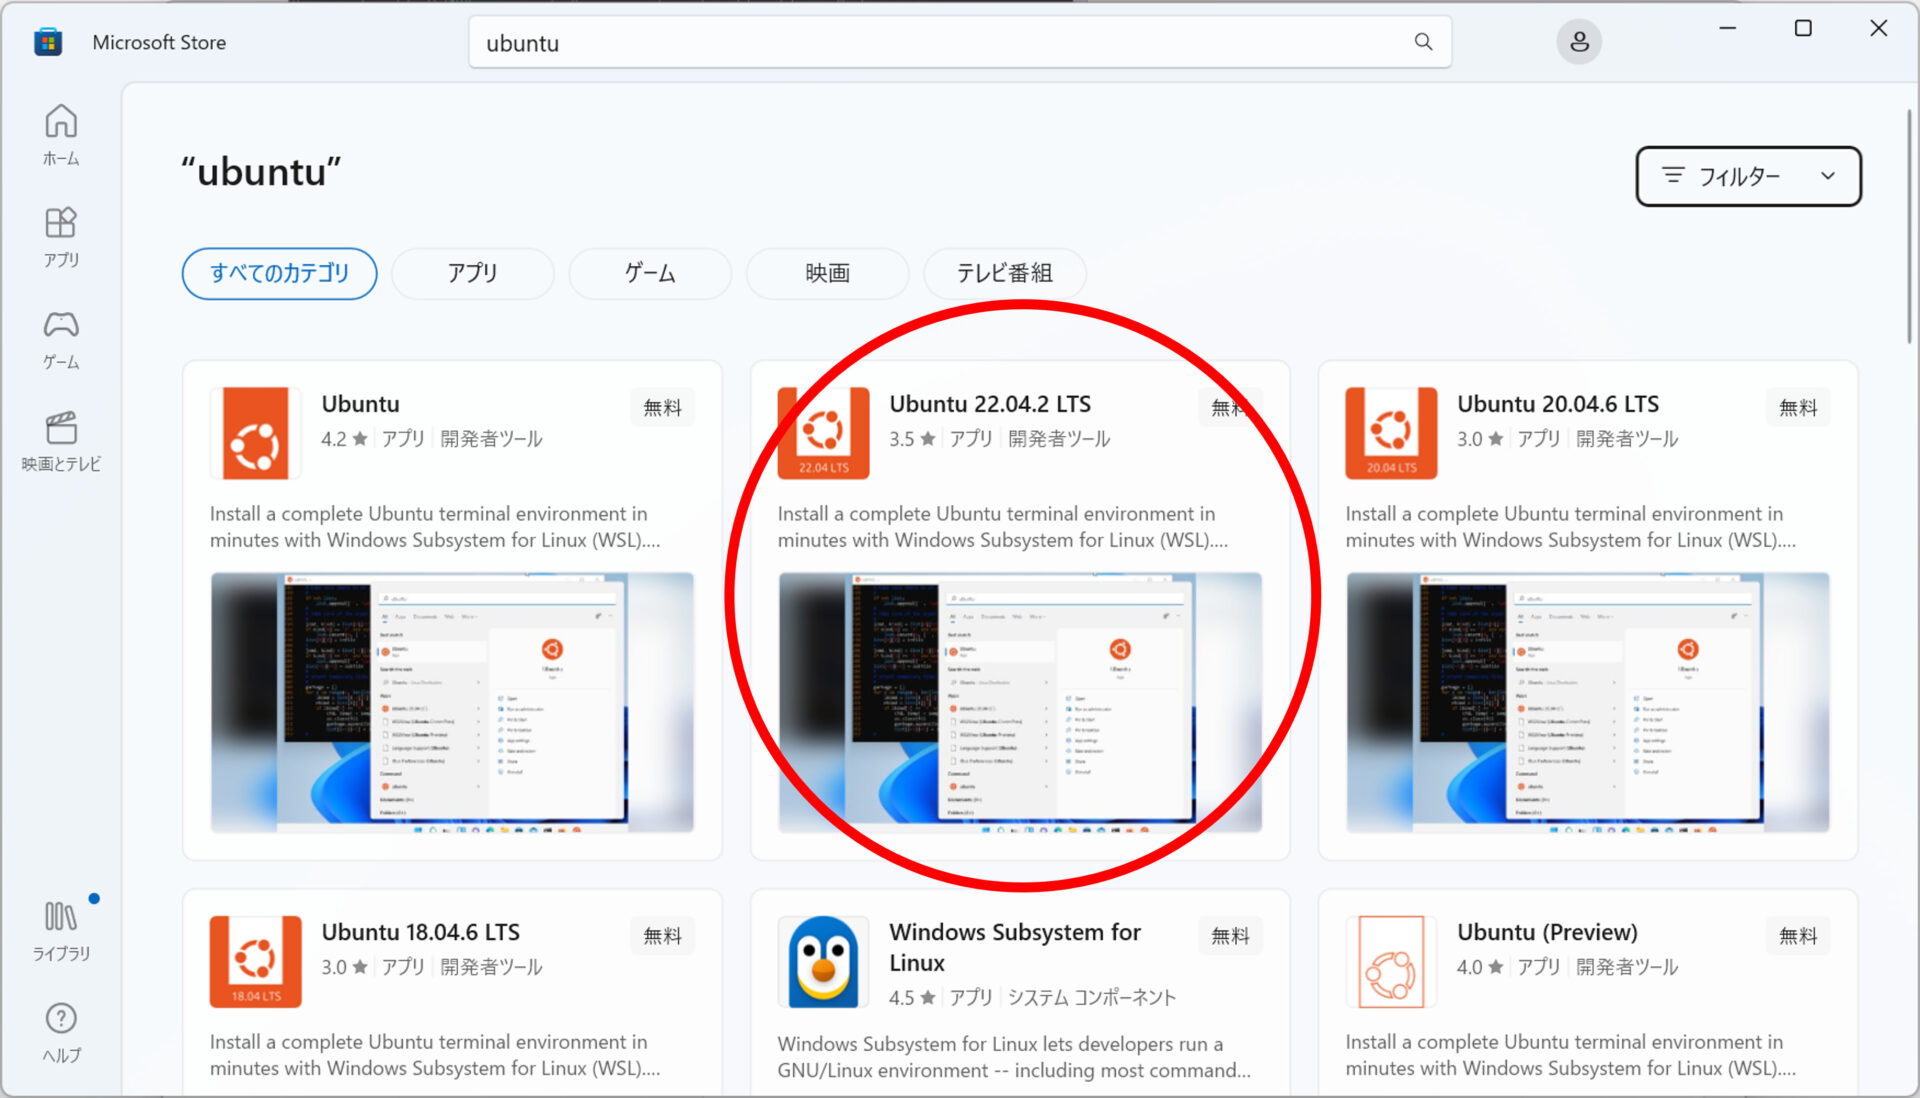The width and height of the screenshot is (1920, 1098).
Task: Click the vertical scrollbar of the results page
Action: [1910, 225]
